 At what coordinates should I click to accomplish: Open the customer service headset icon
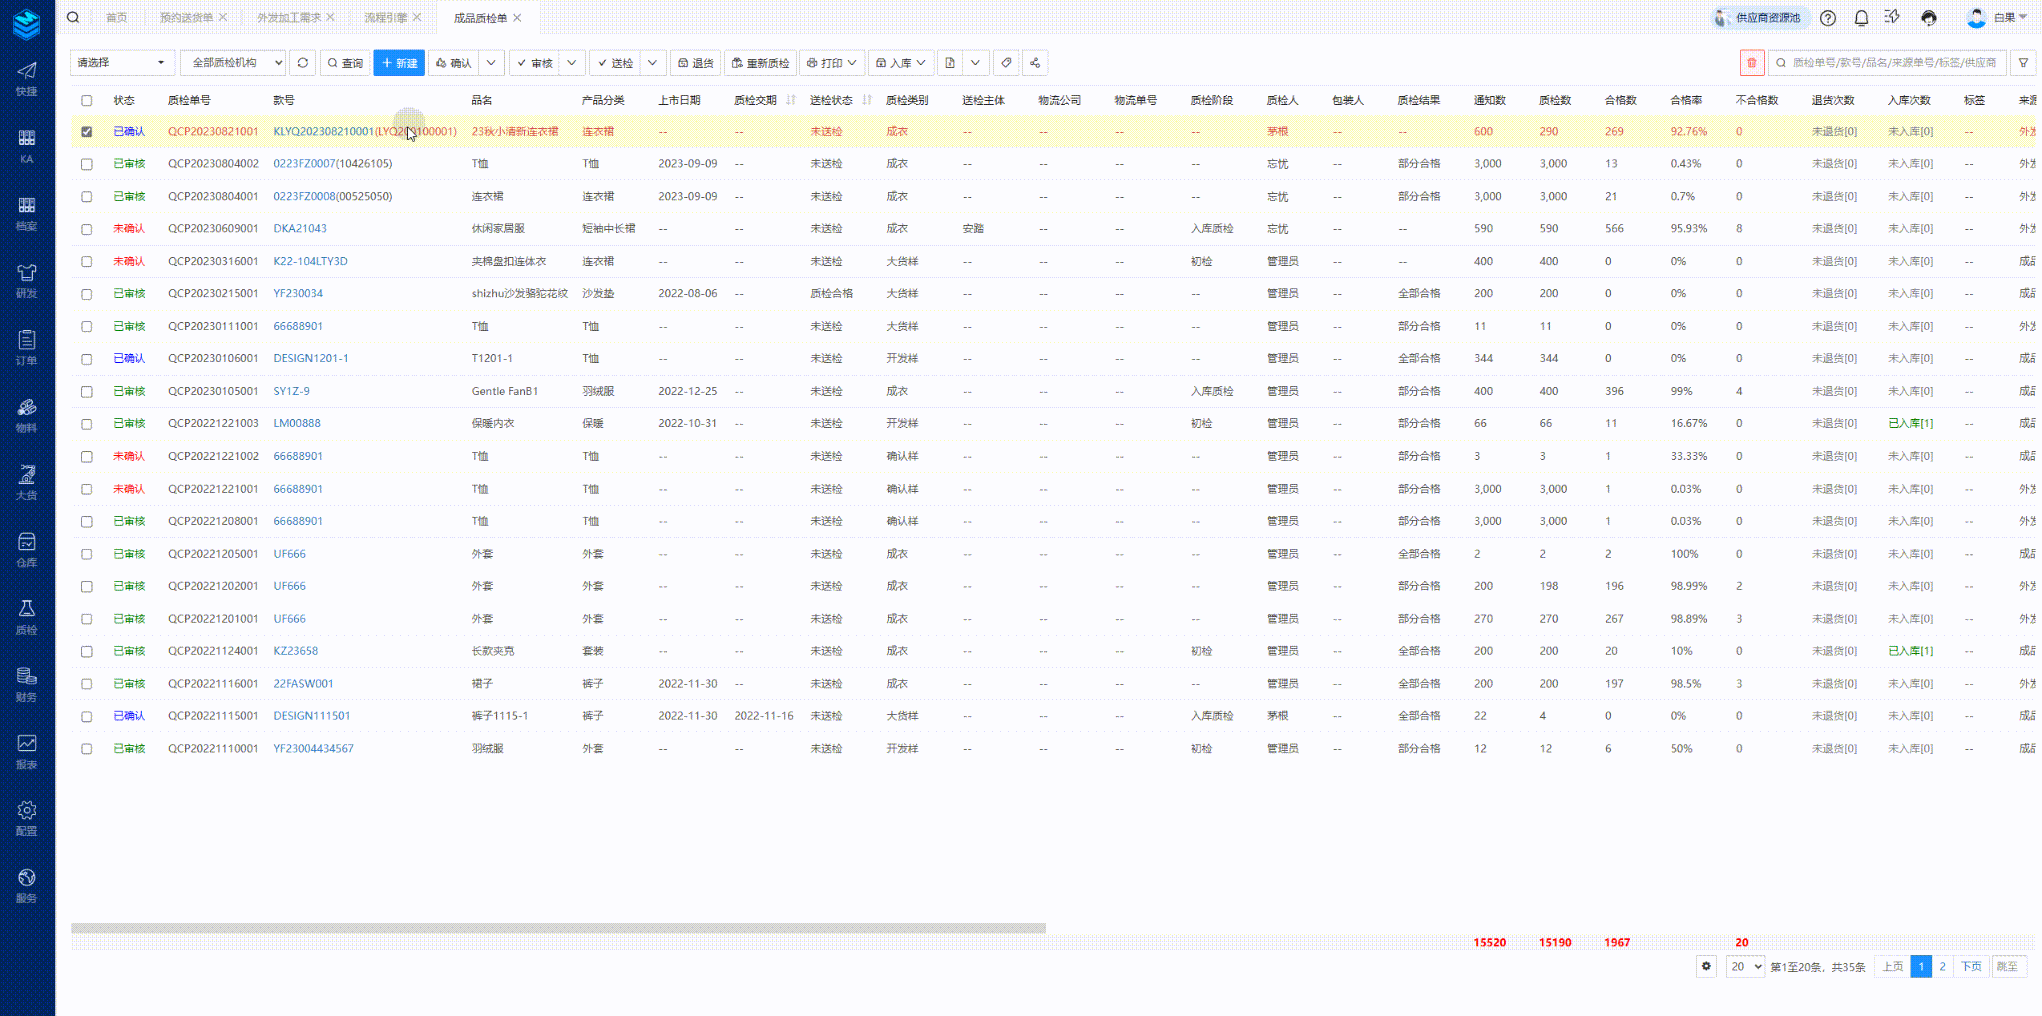coord(1929,18)
